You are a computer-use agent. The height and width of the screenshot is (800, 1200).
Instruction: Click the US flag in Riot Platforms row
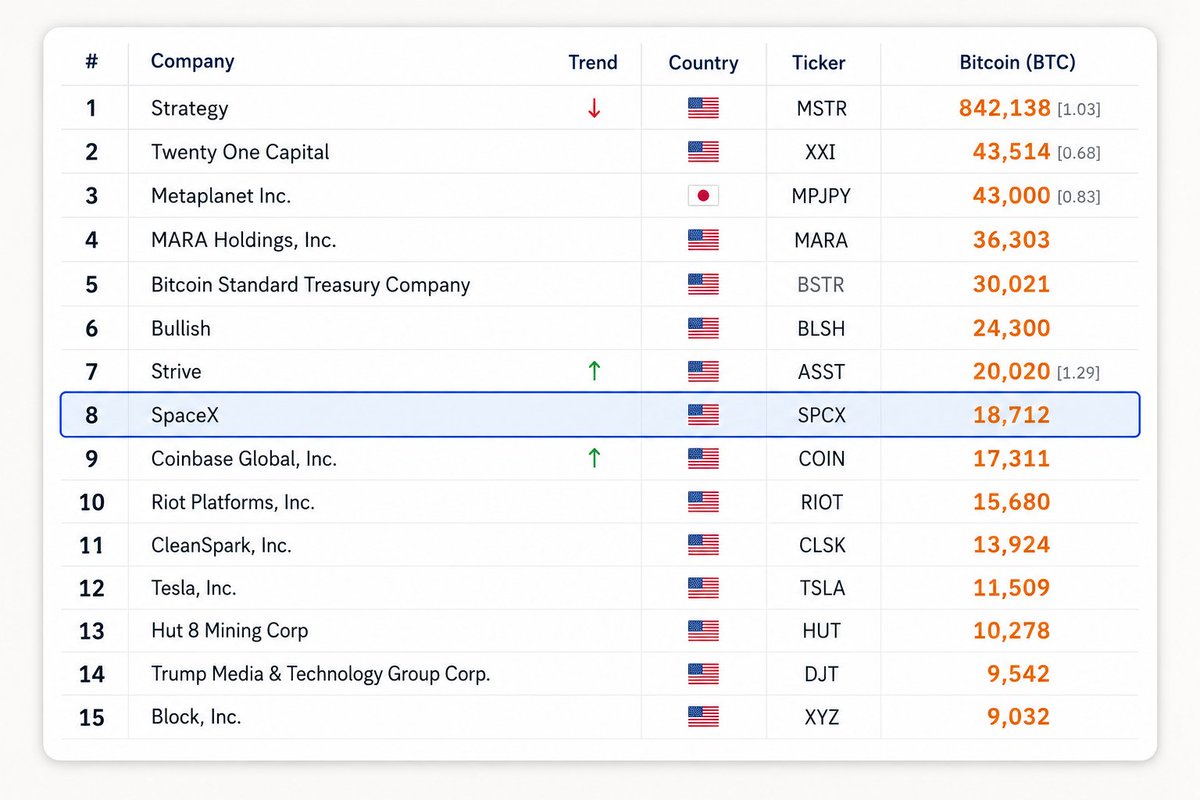pyautogui.click(x=703, y=502)
